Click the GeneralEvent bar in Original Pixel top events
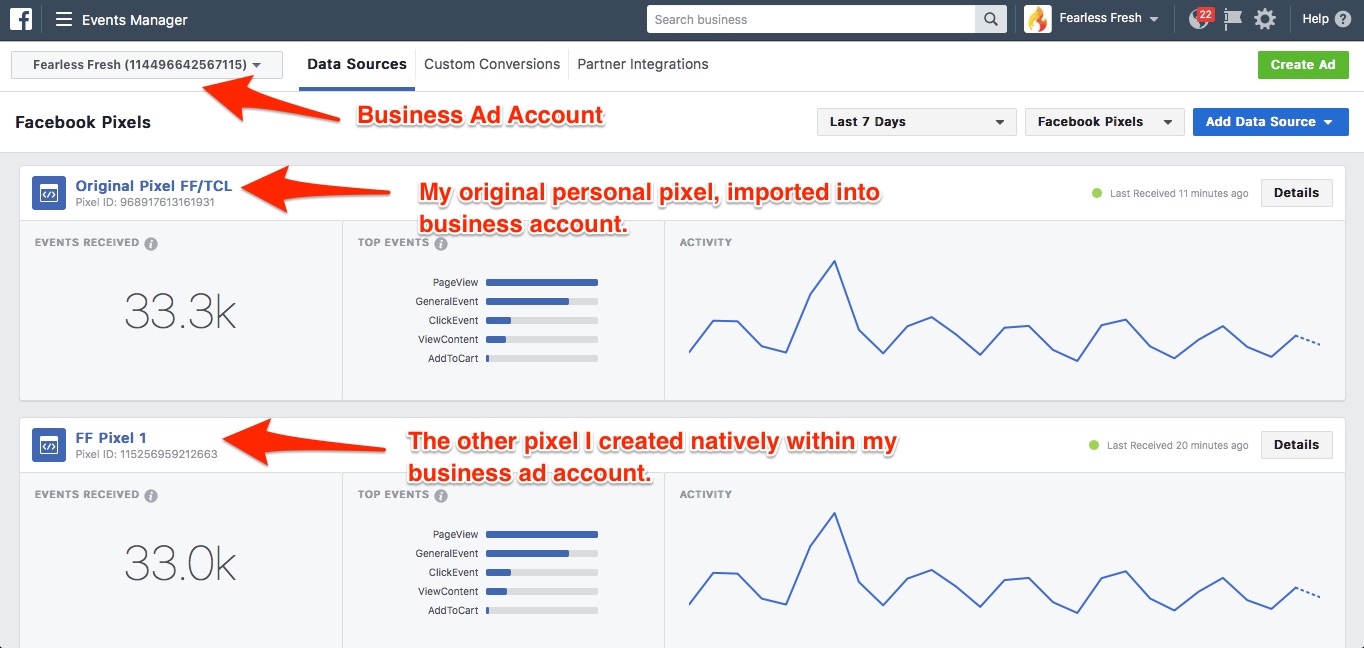 tap(542, 302)
